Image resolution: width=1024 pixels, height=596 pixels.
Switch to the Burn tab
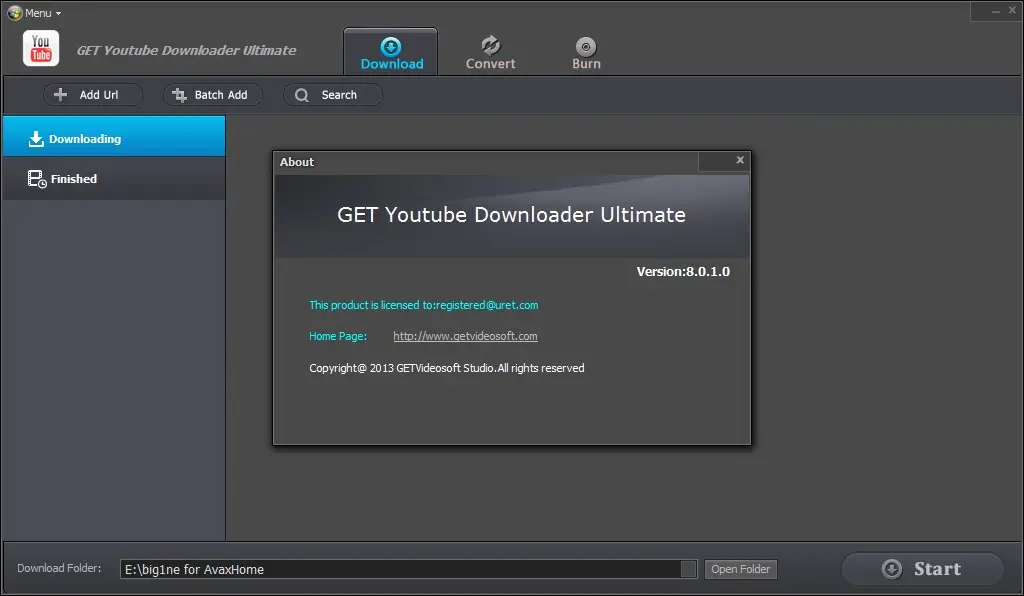(586, 52)
